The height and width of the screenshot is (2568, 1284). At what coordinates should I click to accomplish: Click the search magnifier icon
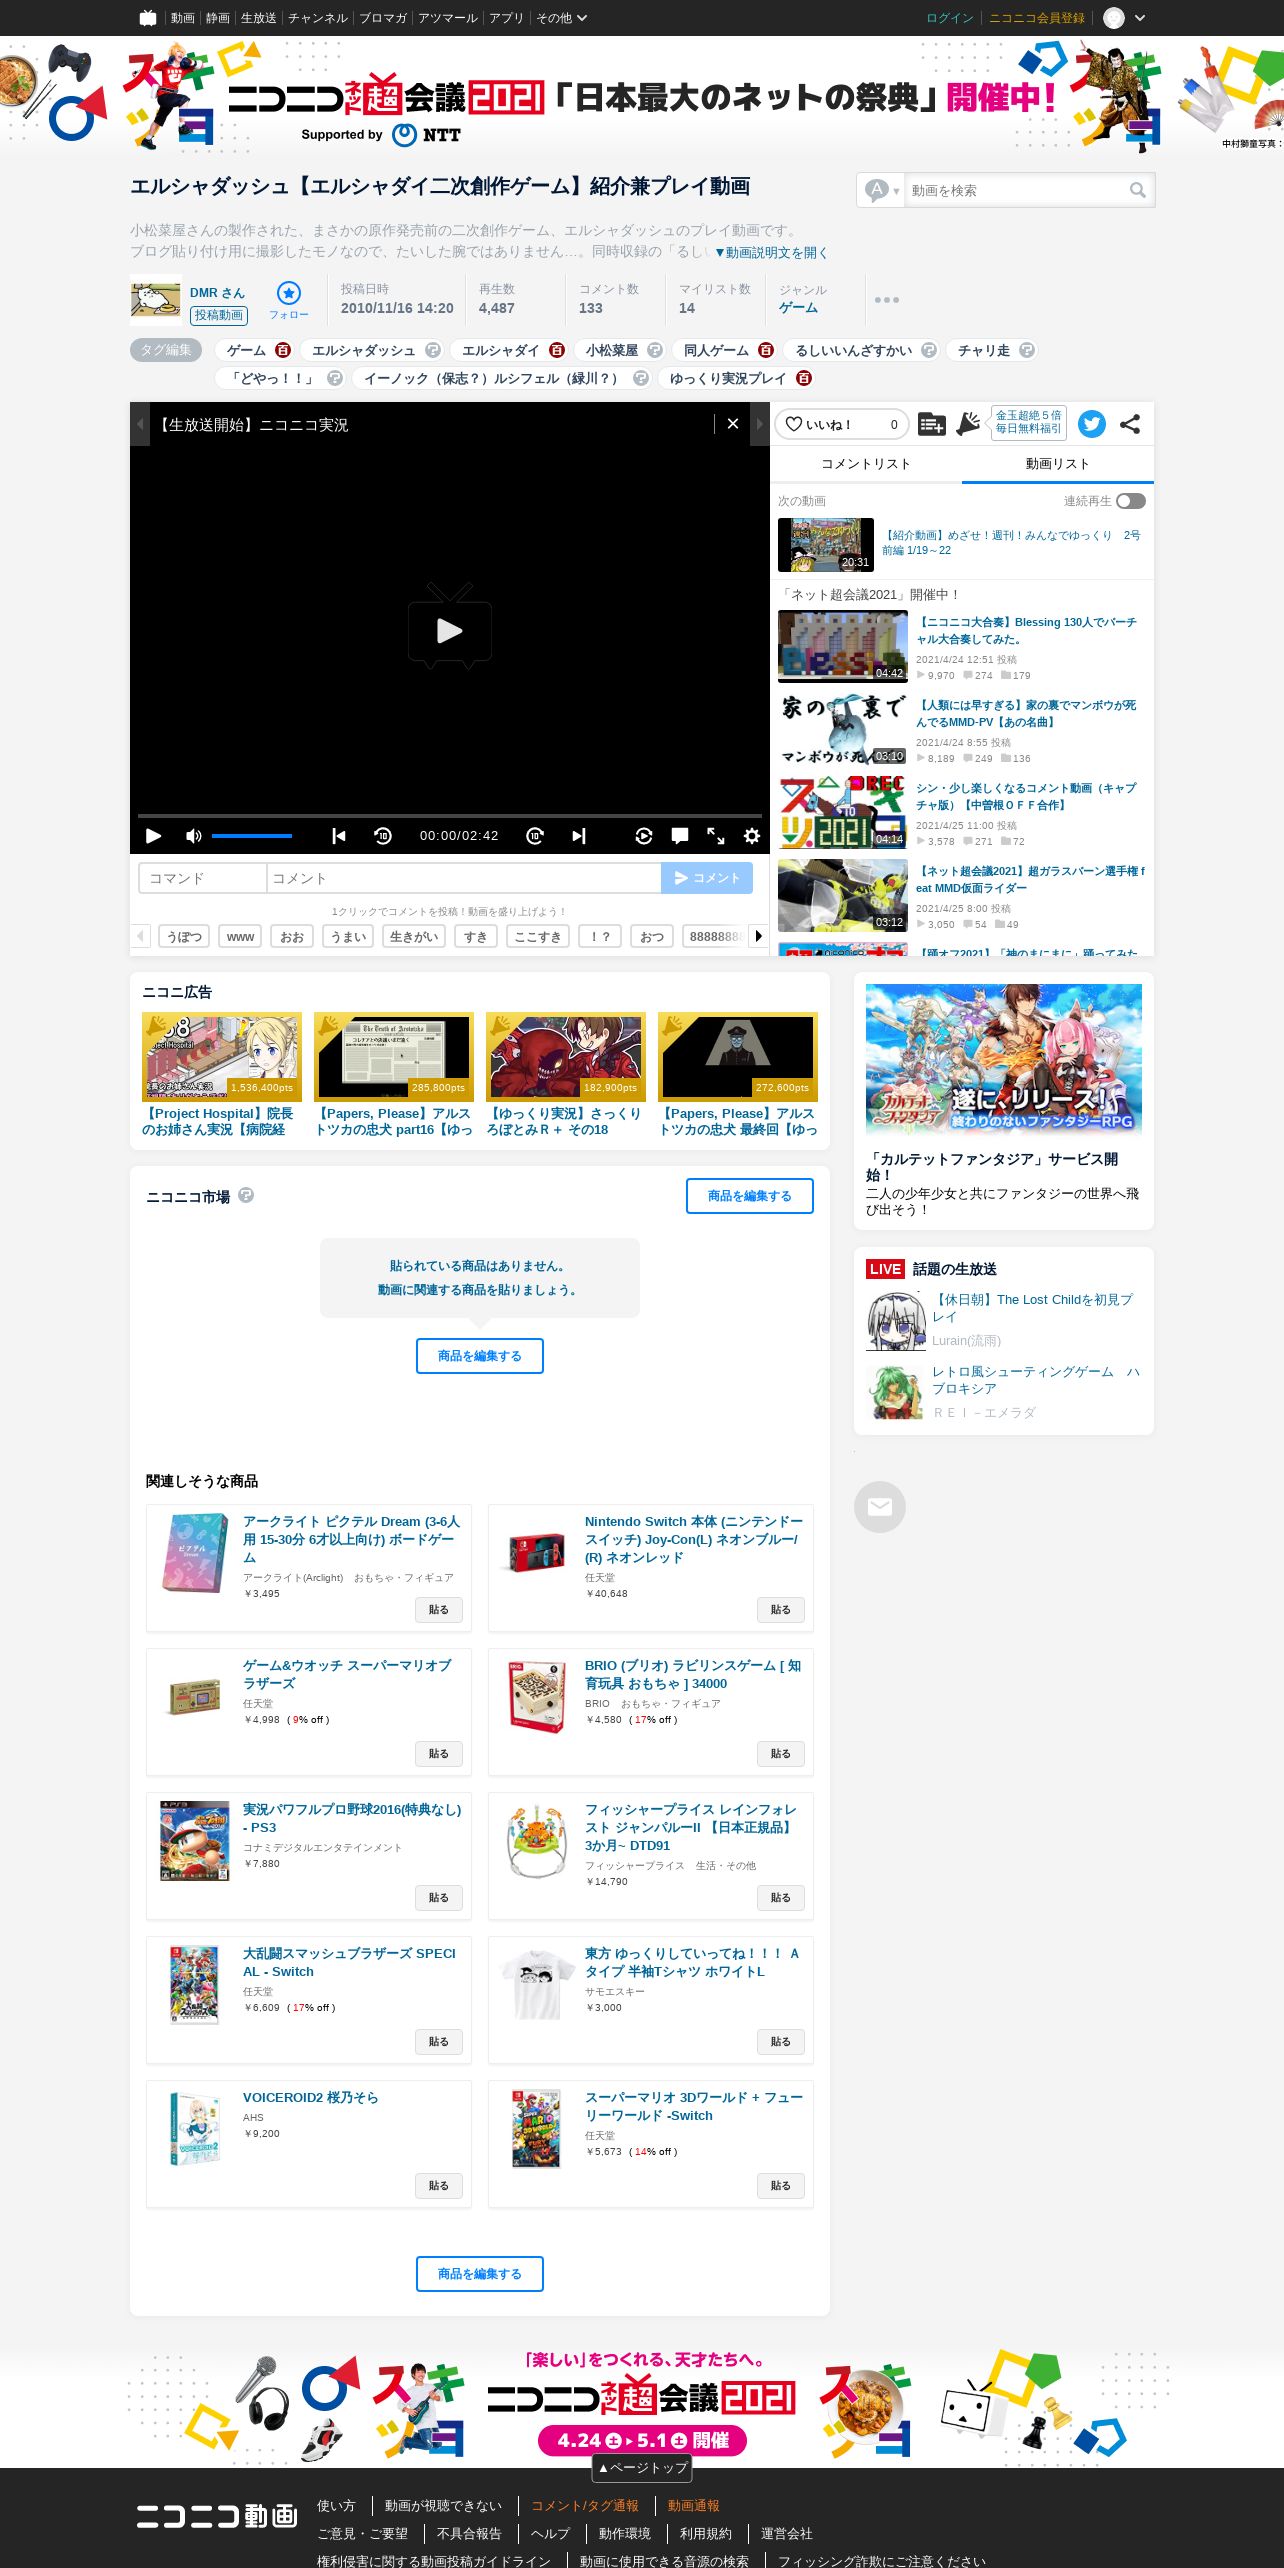pyautogui.click(x=1138, y=190)
